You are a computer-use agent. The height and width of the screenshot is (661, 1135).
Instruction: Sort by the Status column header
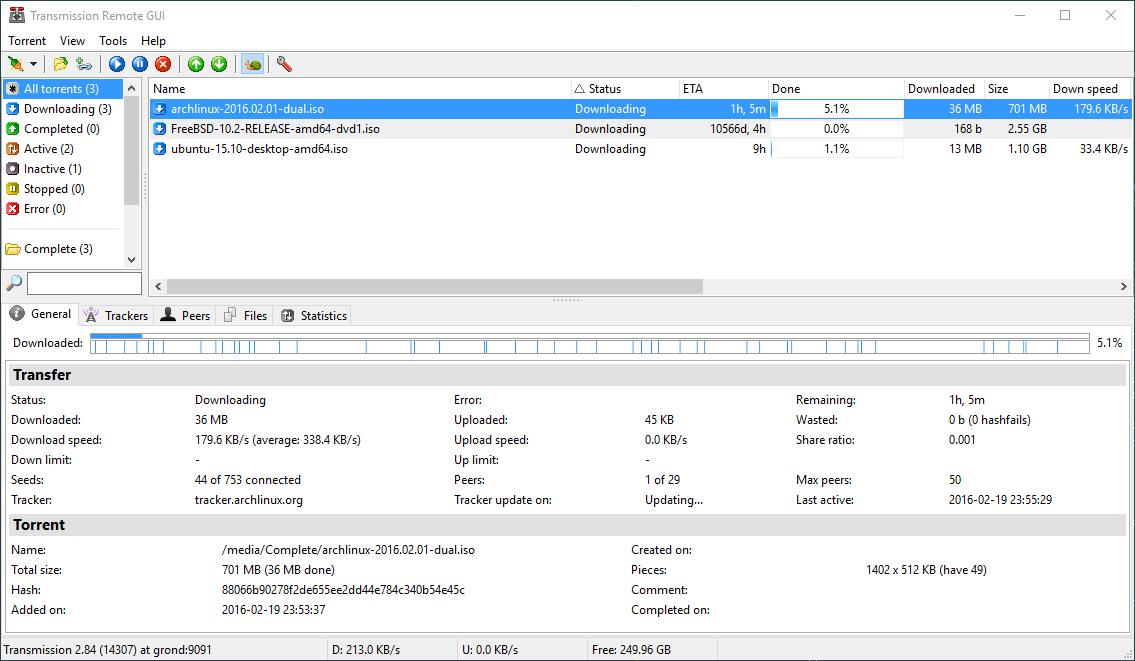click(x=625, y=89)
